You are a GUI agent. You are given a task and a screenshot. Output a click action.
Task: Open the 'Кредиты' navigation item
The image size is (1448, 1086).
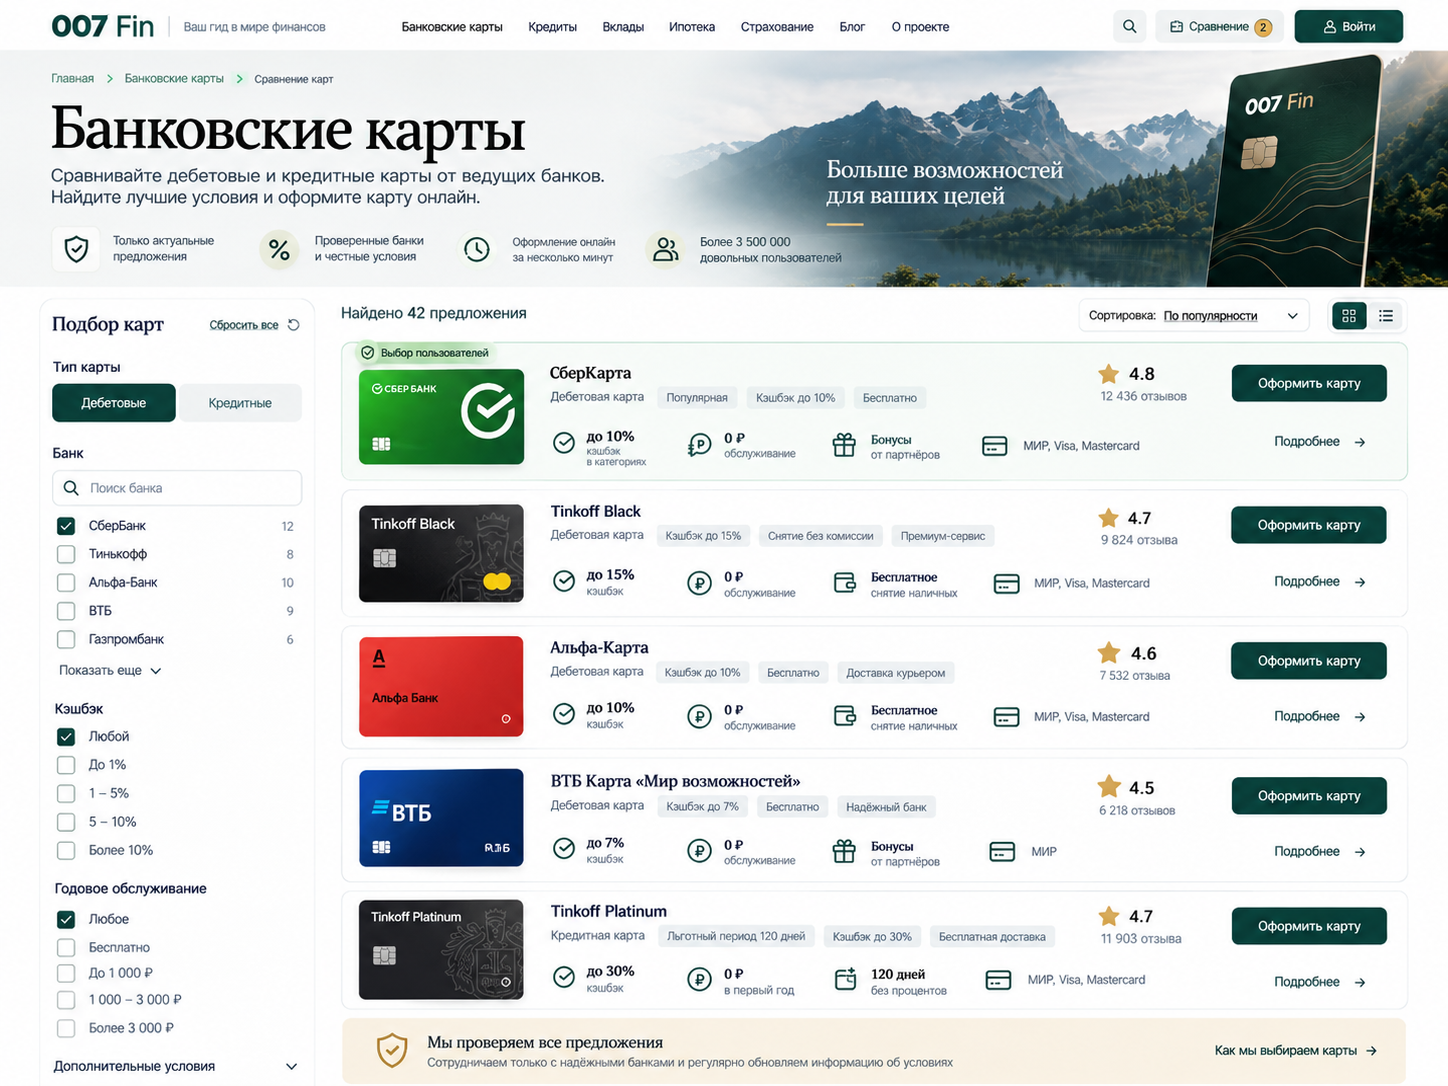(553, 27)
